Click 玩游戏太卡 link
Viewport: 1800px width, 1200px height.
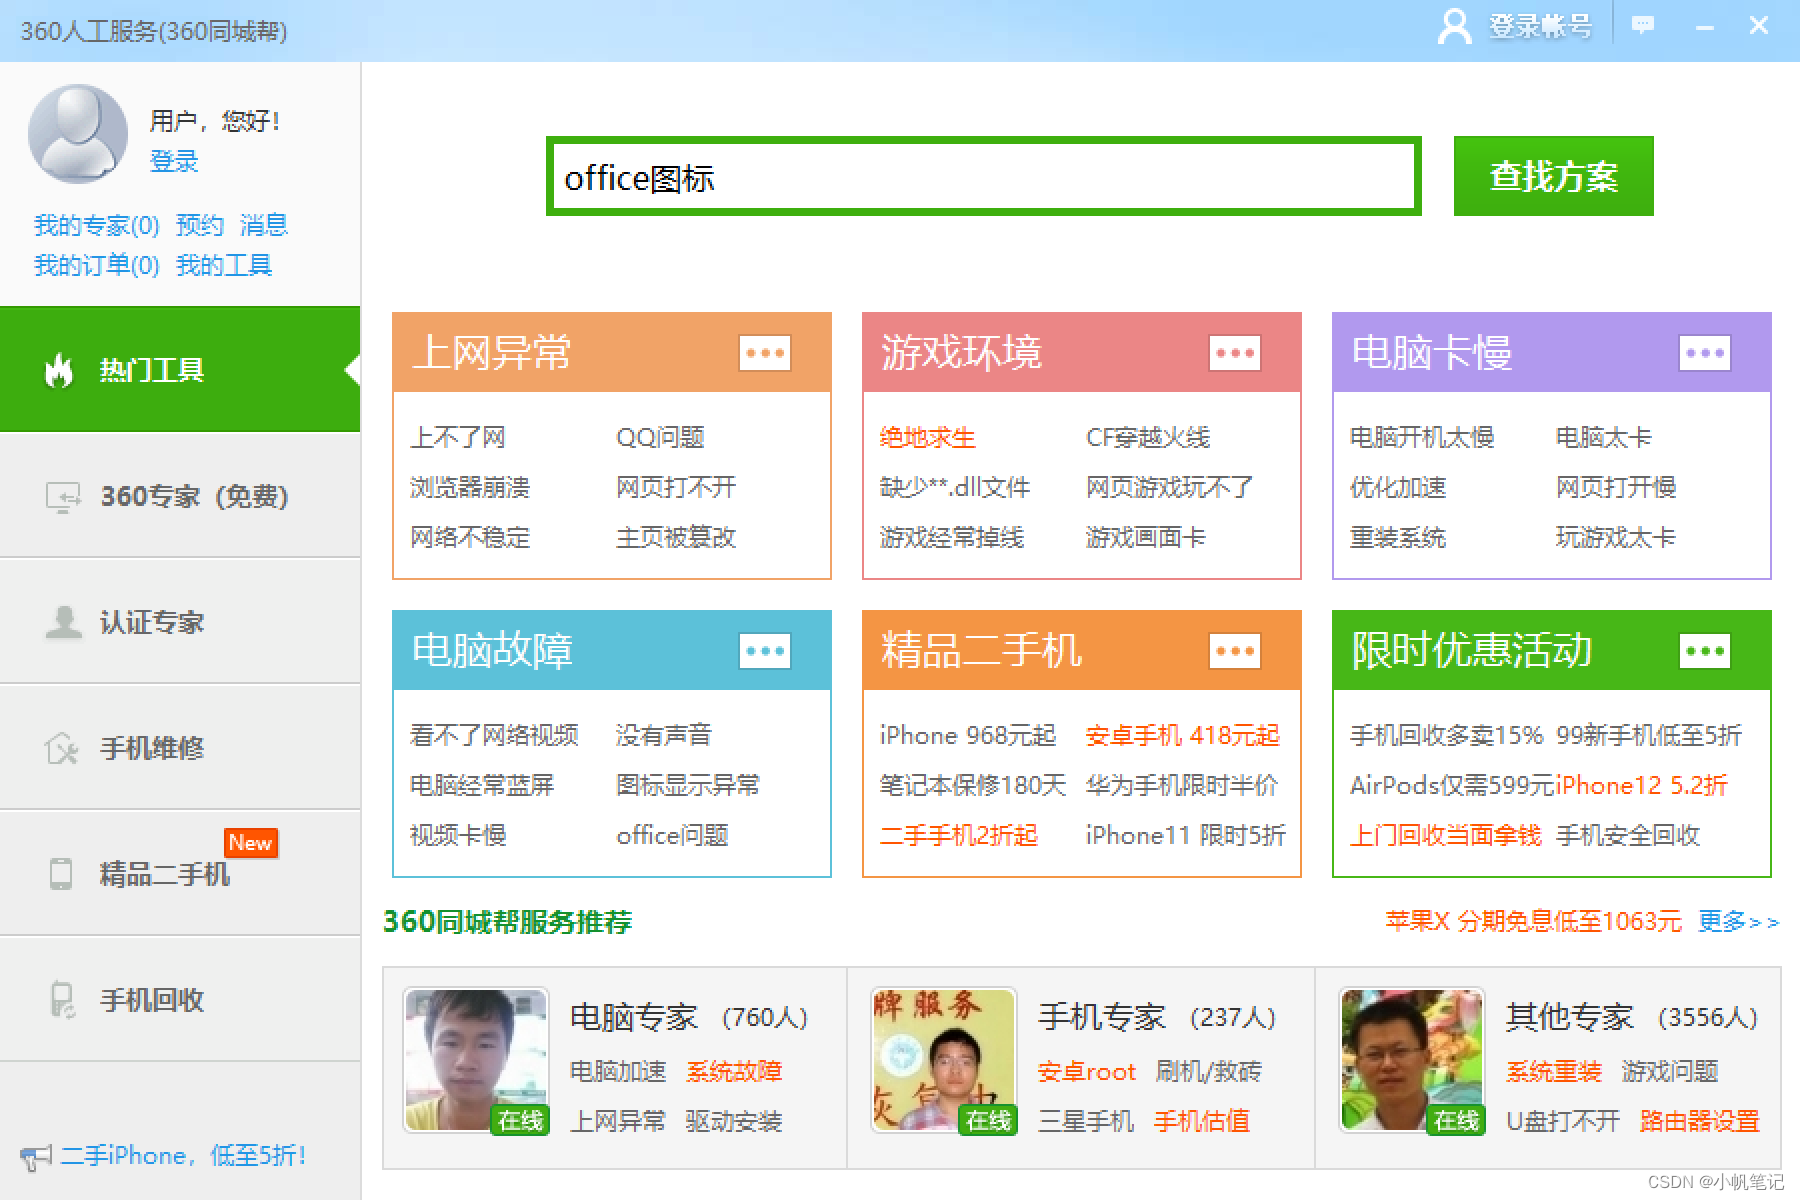[1616, 537]
